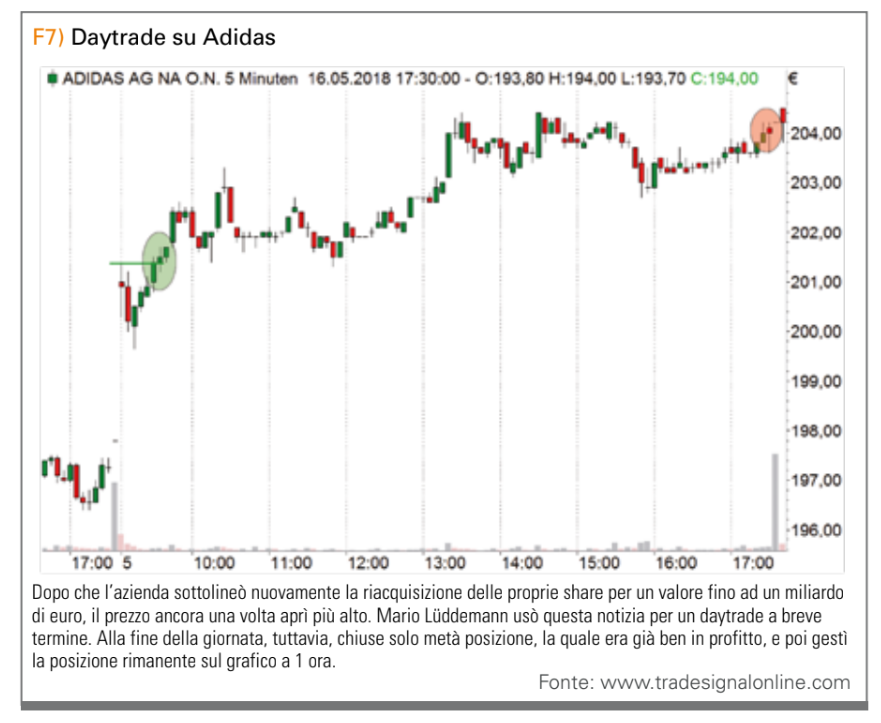Click the 196,00 price axis label

[x=818, y=530]
